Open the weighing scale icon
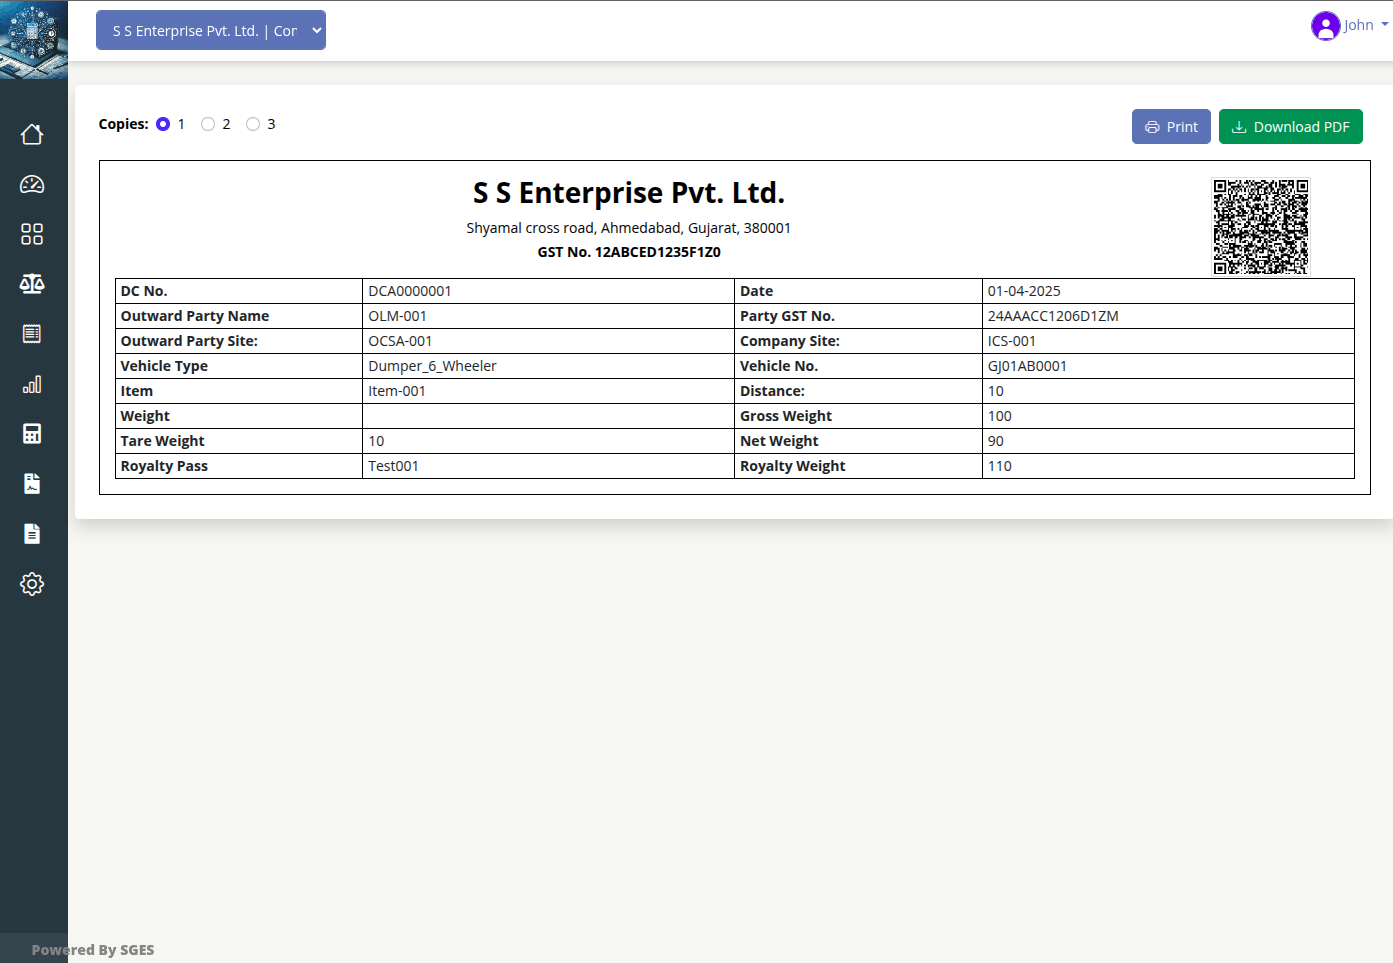1393x963 pixels. 32,284
